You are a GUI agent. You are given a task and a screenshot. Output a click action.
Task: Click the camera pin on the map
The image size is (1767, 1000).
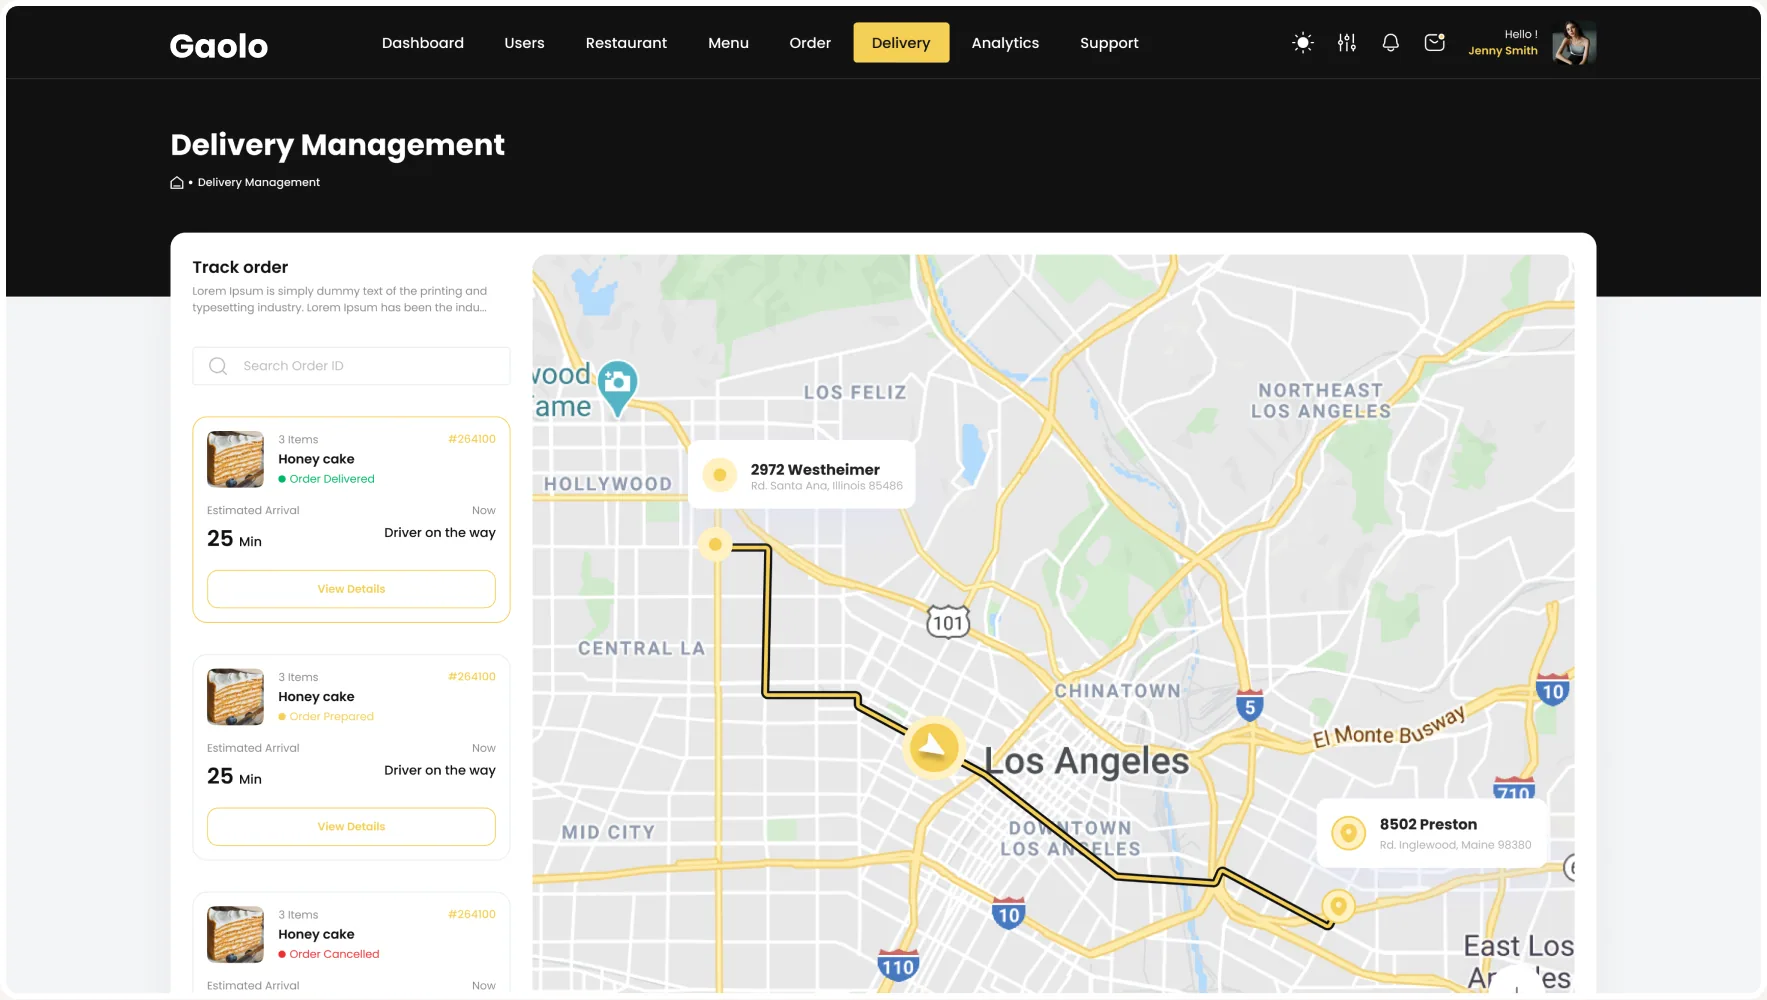coord(618,388)
